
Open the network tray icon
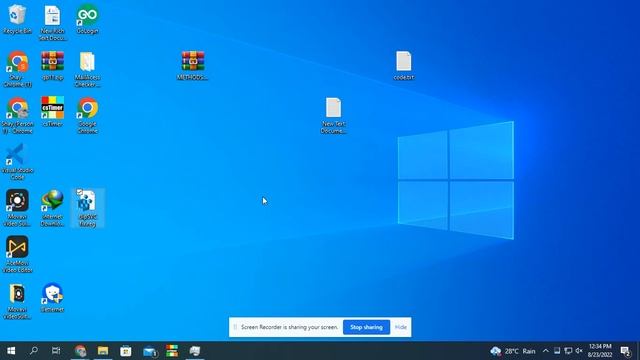(568, 351)
